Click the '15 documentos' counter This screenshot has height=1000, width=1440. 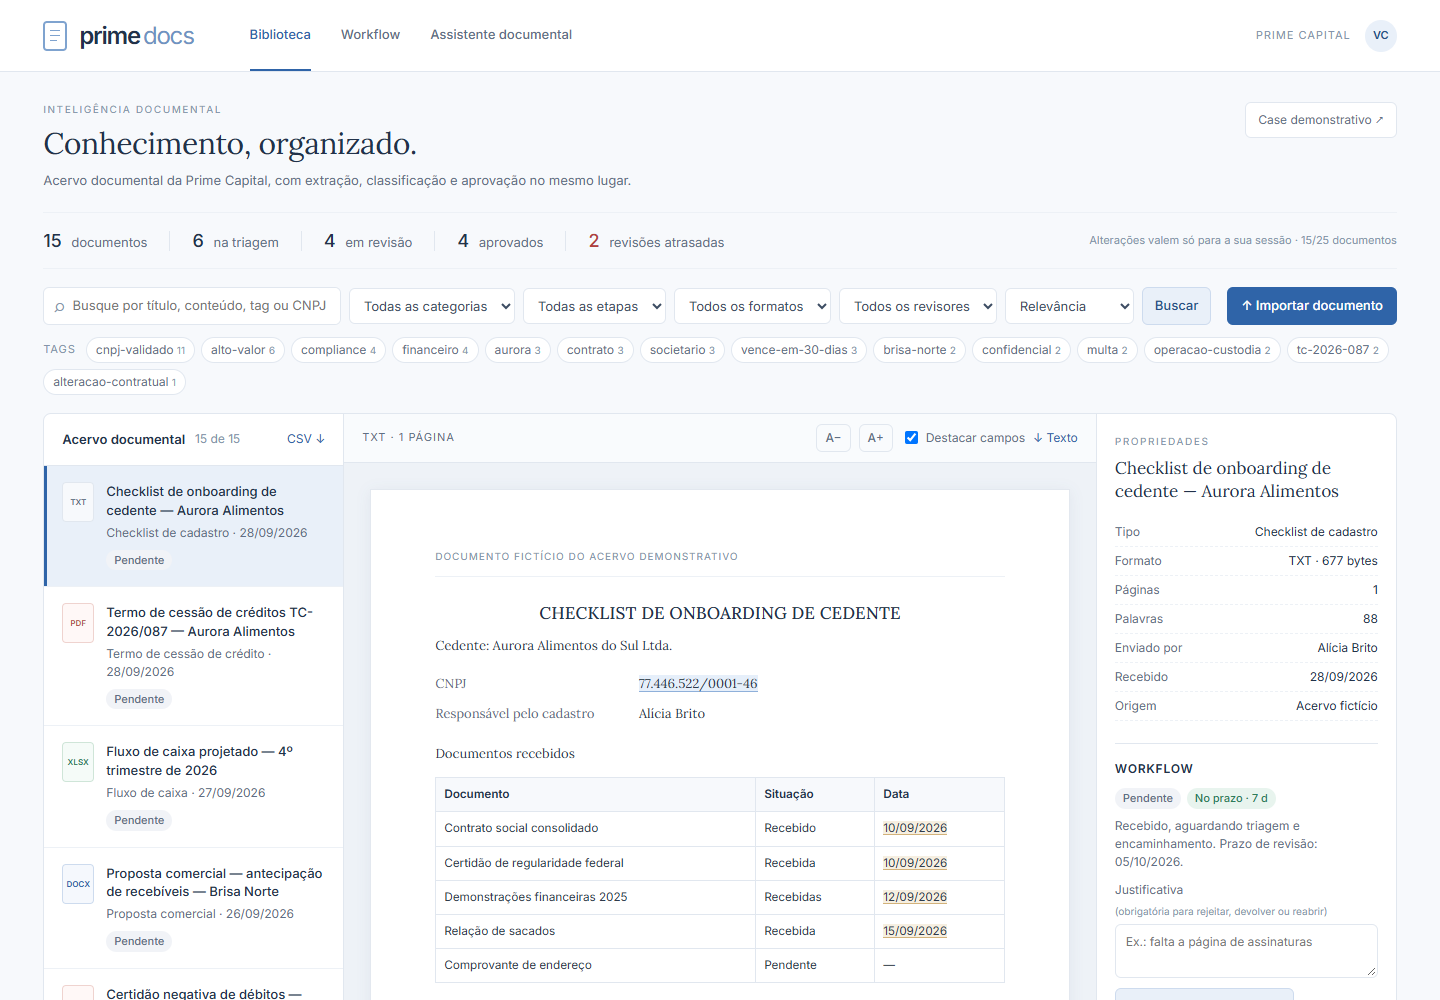95,241
